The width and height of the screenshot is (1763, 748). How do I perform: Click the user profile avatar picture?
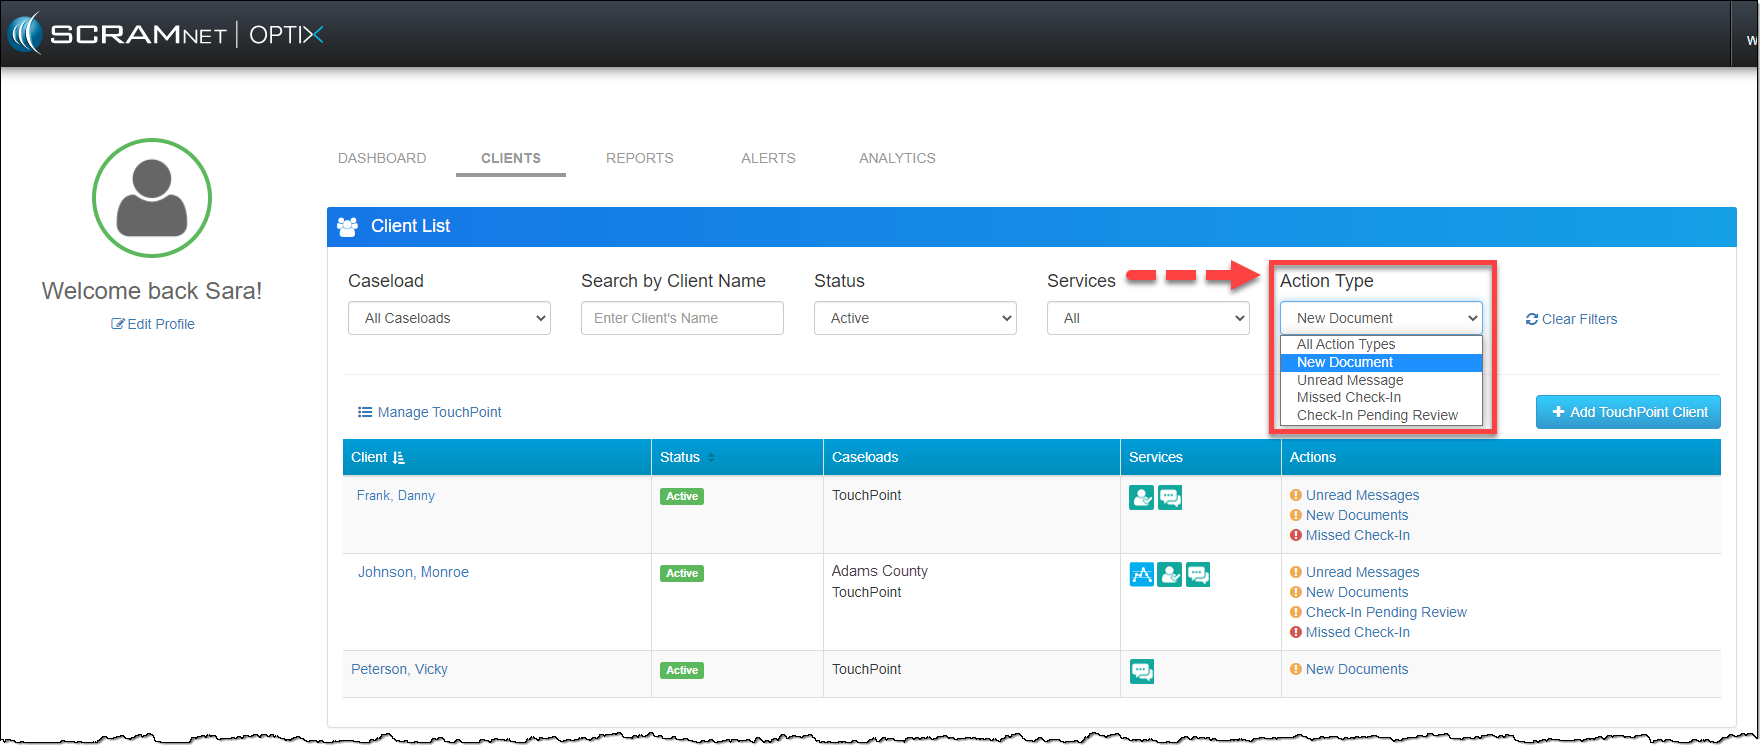pyautogui.click(x=152, y=198)
